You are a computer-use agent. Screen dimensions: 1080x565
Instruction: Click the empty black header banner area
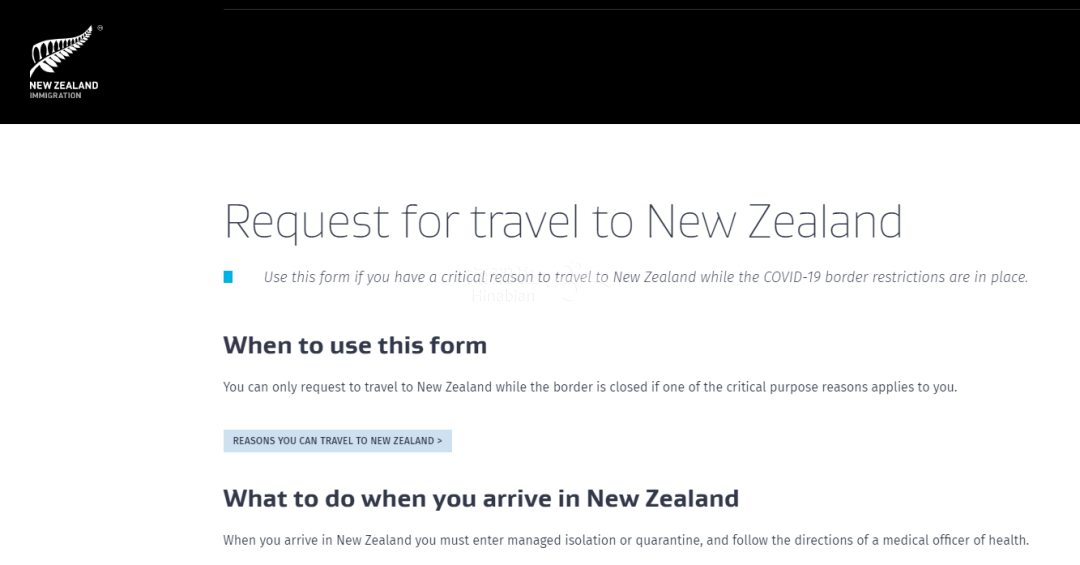[x=600, y=70]
